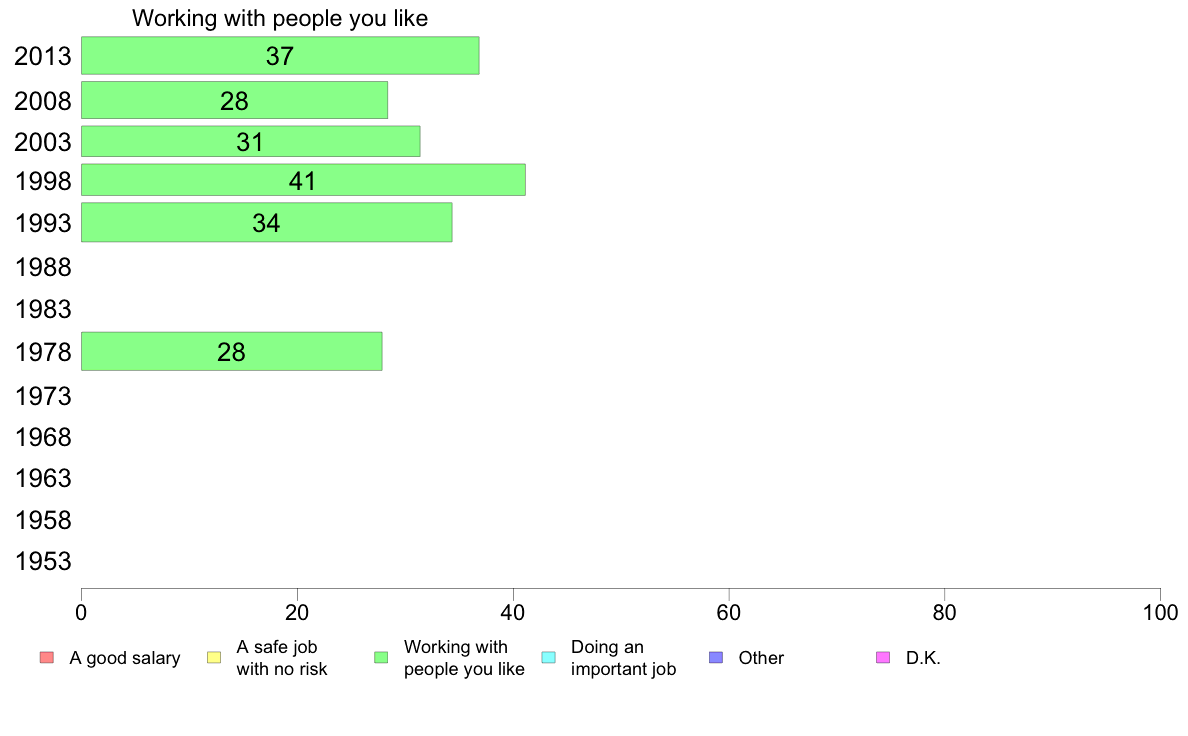Click the red A good salary legend swatch
Screen dimensions: 1188x736
tap(47, 657)
